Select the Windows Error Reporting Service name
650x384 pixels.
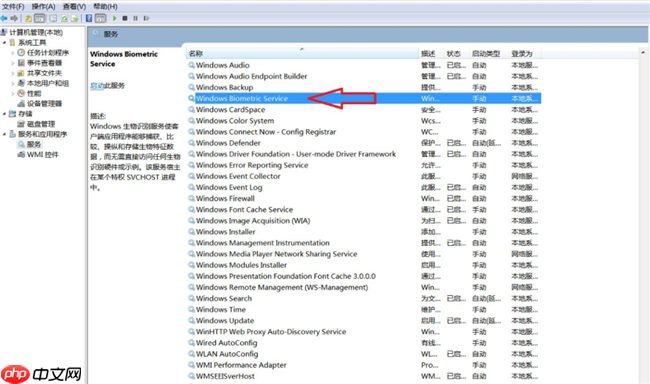tap(252, 165)
